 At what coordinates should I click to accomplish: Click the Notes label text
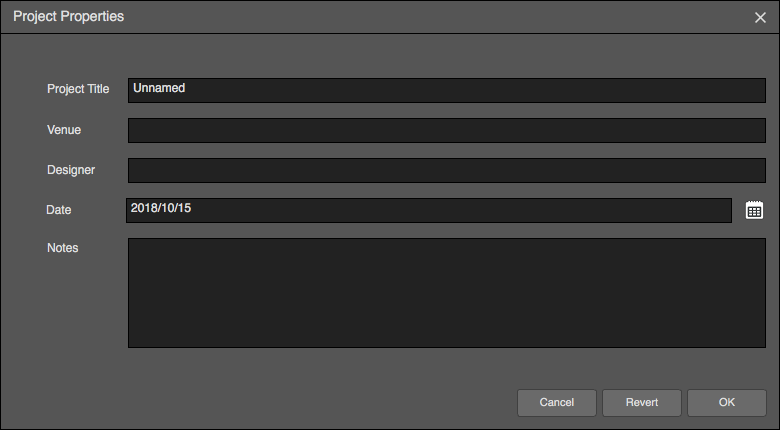[63, 248]
